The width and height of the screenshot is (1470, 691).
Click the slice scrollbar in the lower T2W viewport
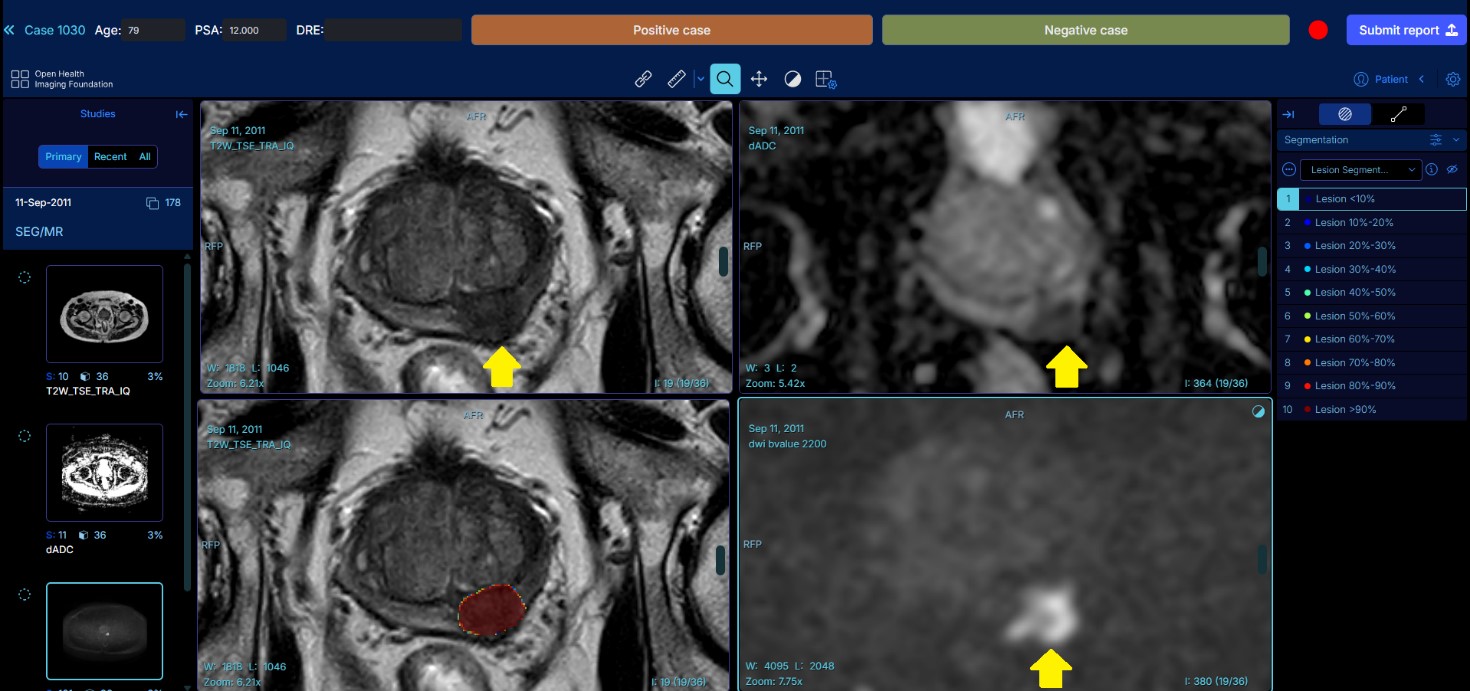point(720,560)
